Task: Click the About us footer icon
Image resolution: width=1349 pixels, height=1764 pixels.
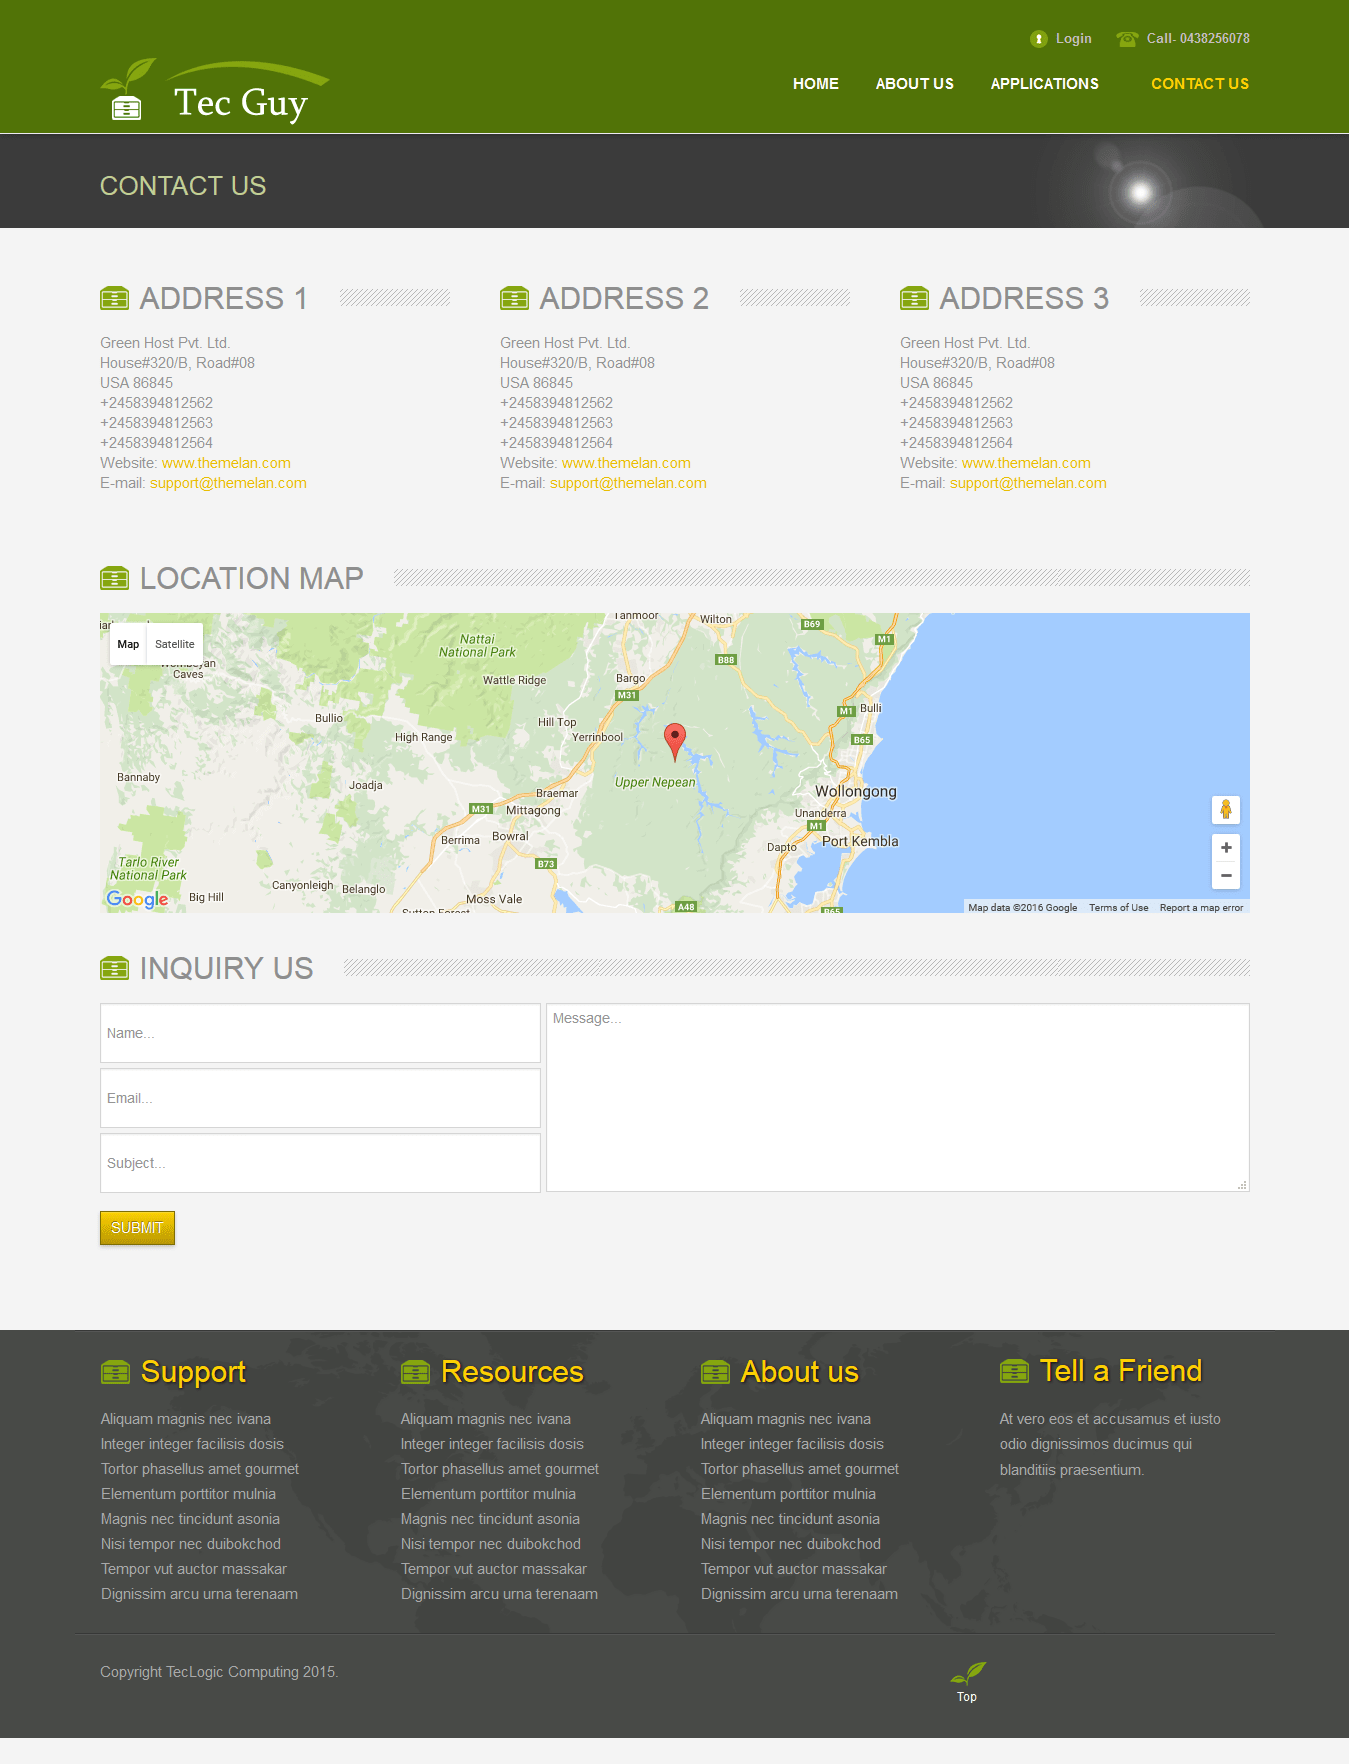Action: pyautogui.click(x=716, y=1372)
